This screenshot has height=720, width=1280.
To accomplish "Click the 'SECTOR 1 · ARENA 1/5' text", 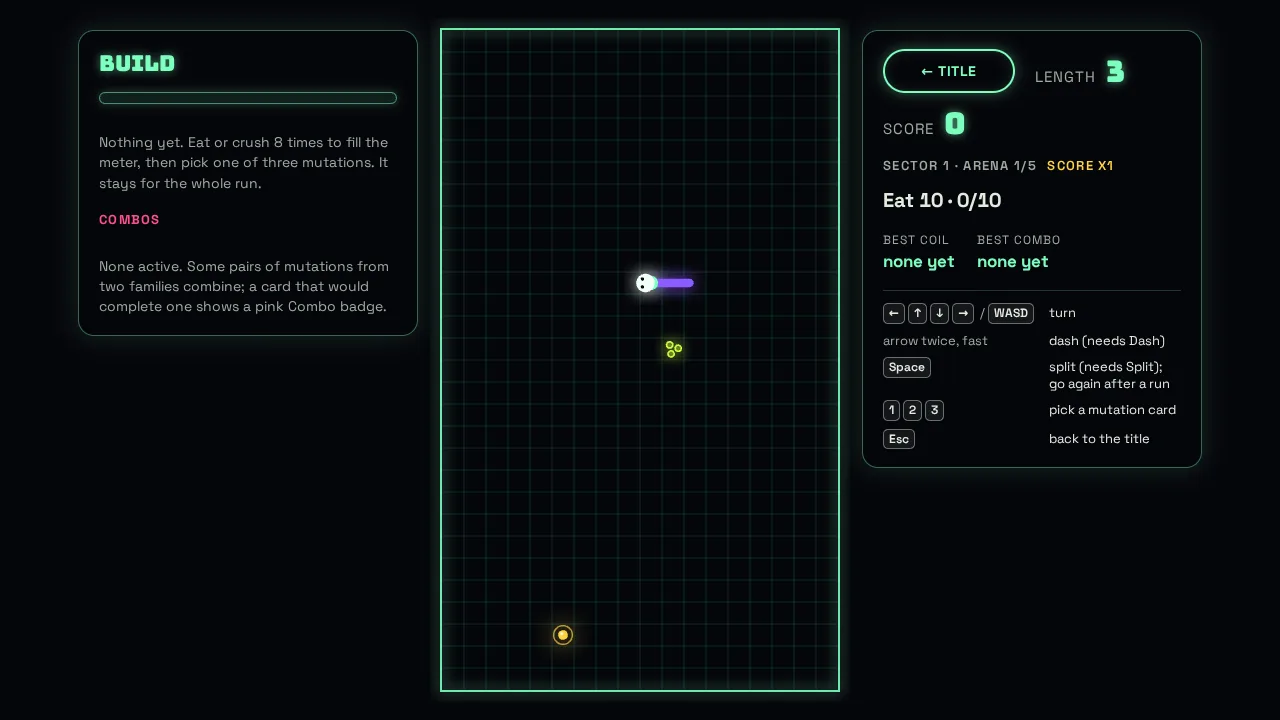I will pyautogui.click(x=960, y=166).
